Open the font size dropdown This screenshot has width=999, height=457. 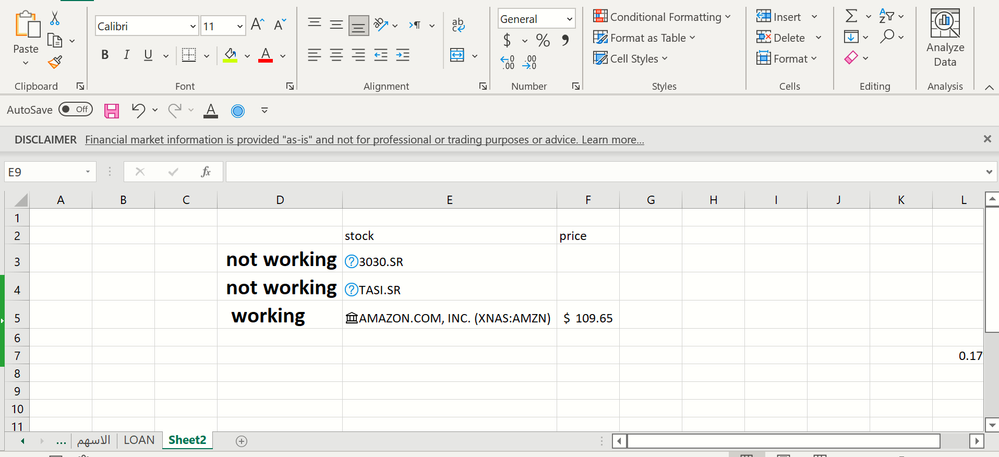pos(240,26)
